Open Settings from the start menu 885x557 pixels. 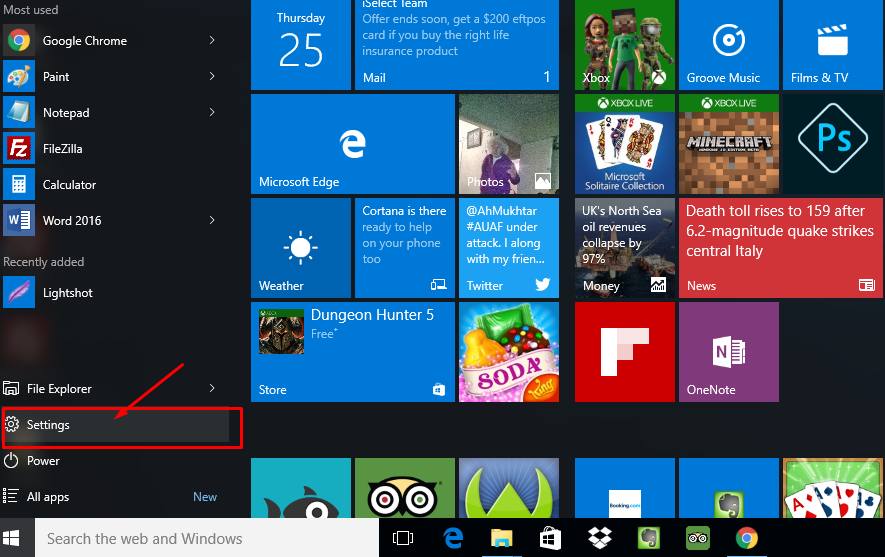point(115,425)
